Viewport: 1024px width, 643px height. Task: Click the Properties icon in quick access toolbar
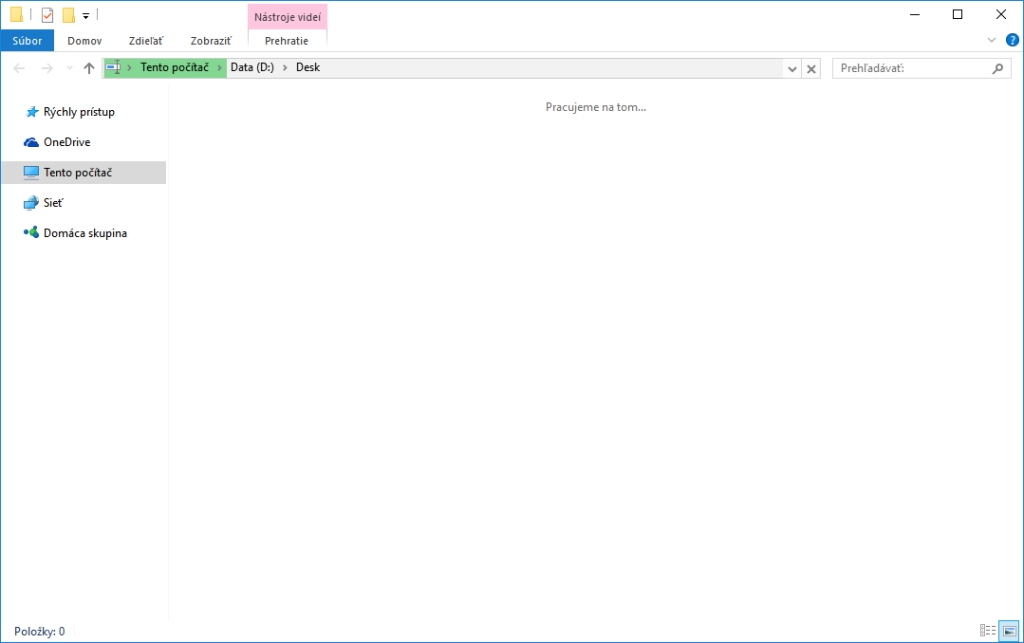[x=47, y=15]
